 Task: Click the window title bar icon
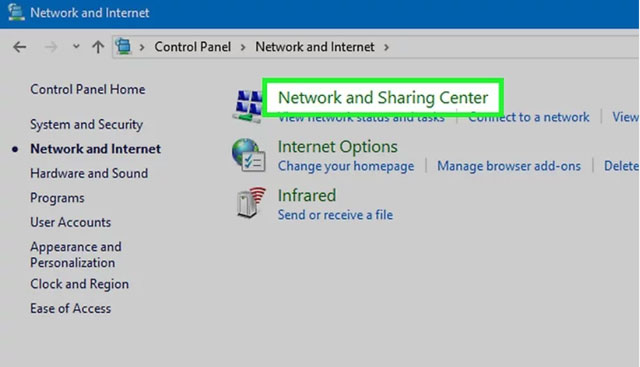point(16,12)
